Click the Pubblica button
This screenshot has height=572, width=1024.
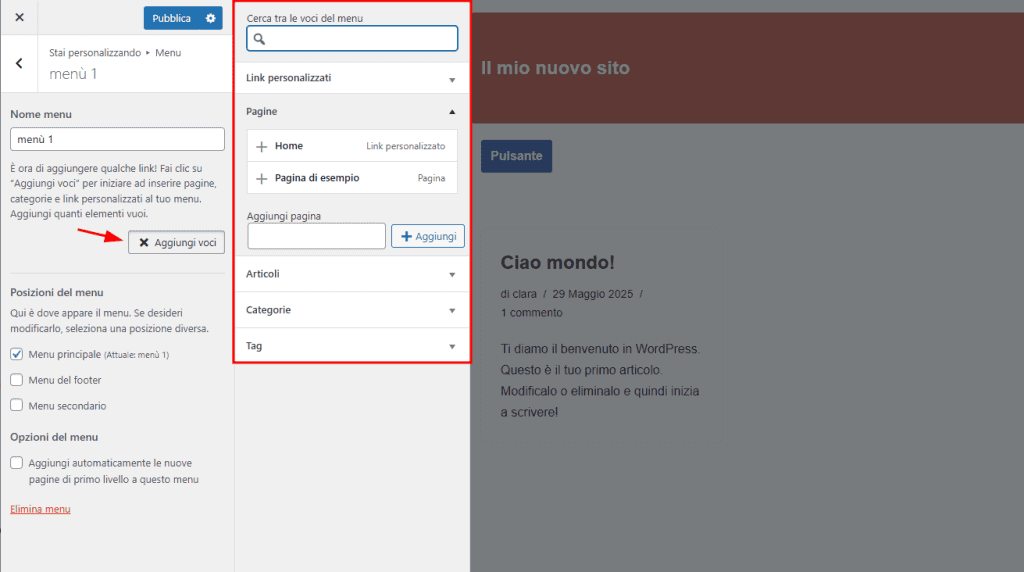coord(172,18)
